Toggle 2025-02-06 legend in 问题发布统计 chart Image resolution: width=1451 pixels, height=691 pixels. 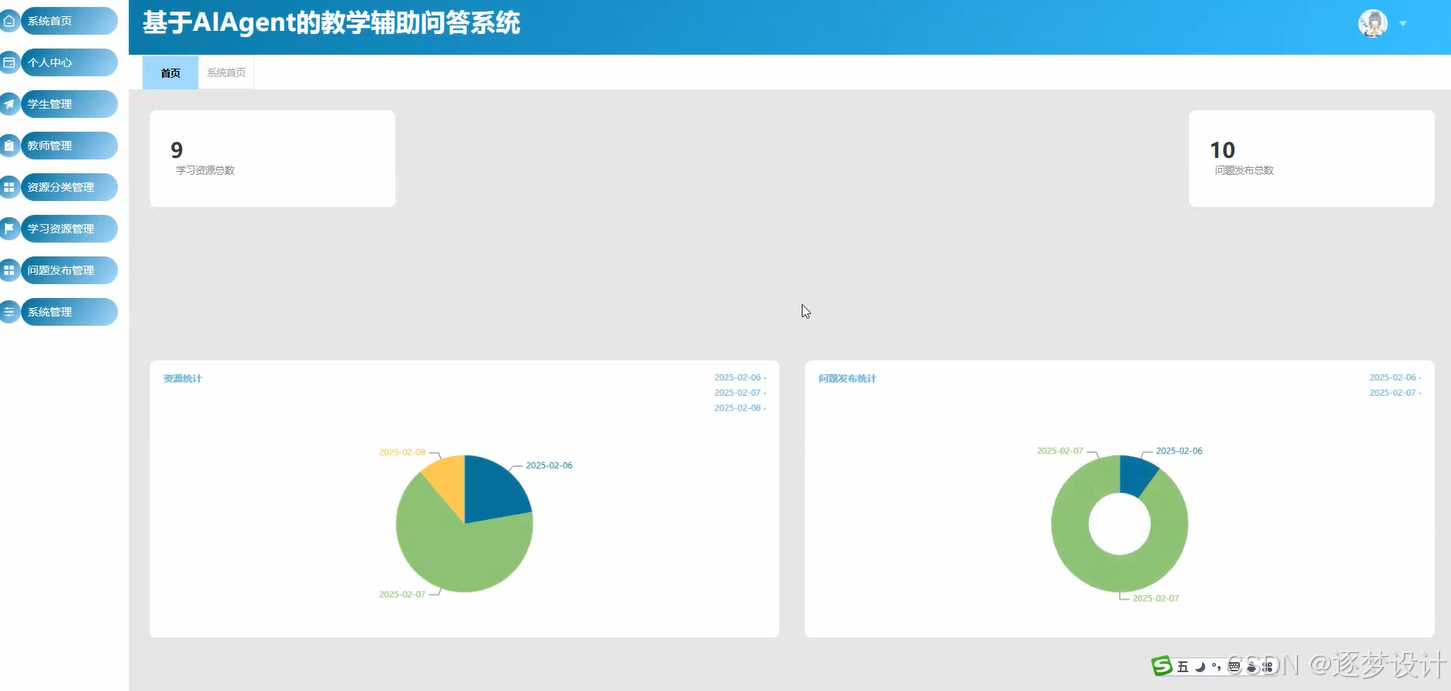point(1395,378)
